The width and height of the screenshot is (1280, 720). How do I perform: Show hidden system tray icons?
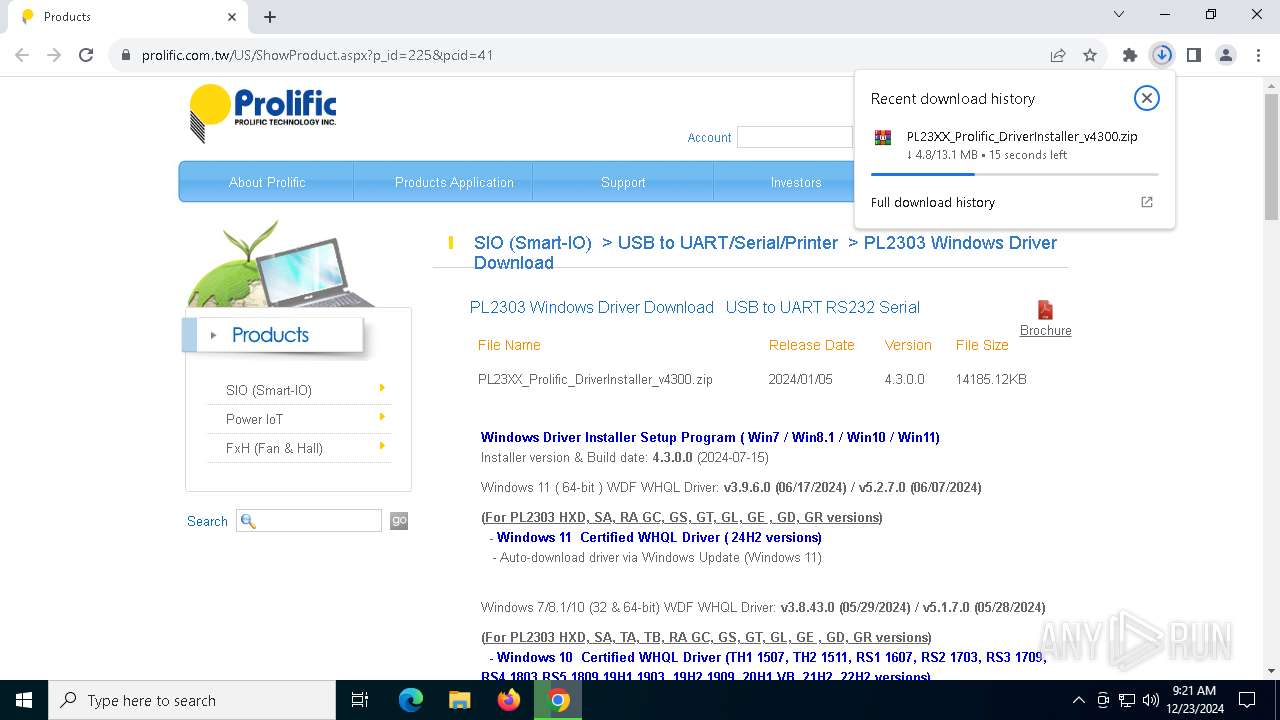coord(1078,700)
